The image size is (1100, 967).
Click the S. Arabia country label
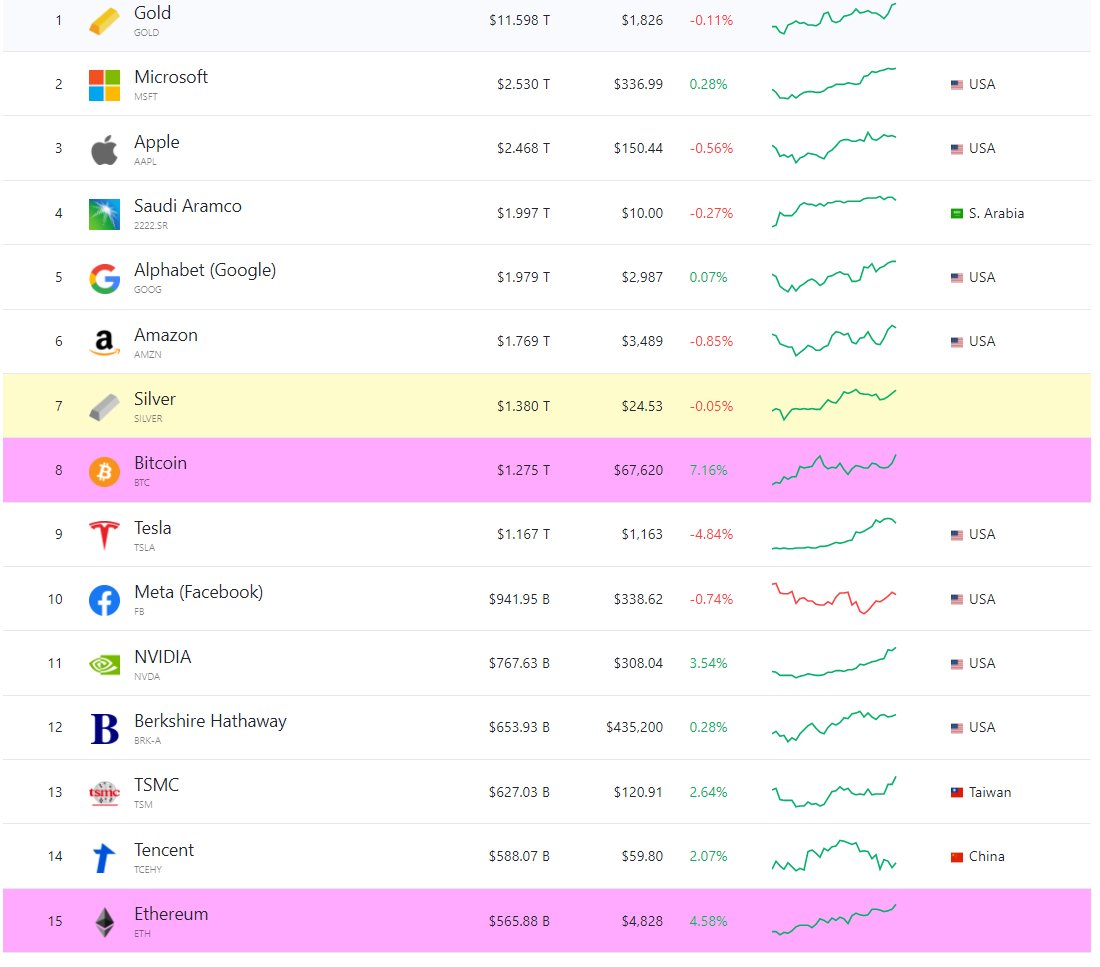coord(996,213)
